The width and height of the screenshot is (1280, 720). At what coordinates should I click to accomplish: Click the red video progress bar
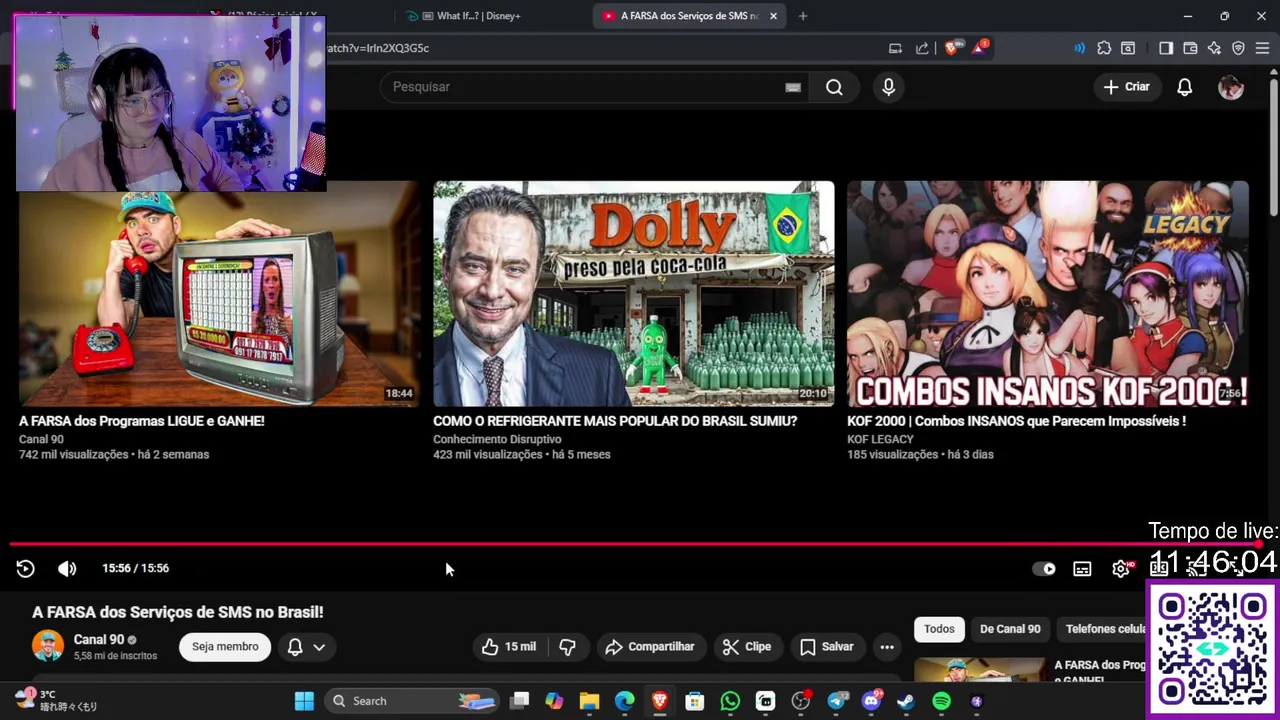(x=635, y=544)
